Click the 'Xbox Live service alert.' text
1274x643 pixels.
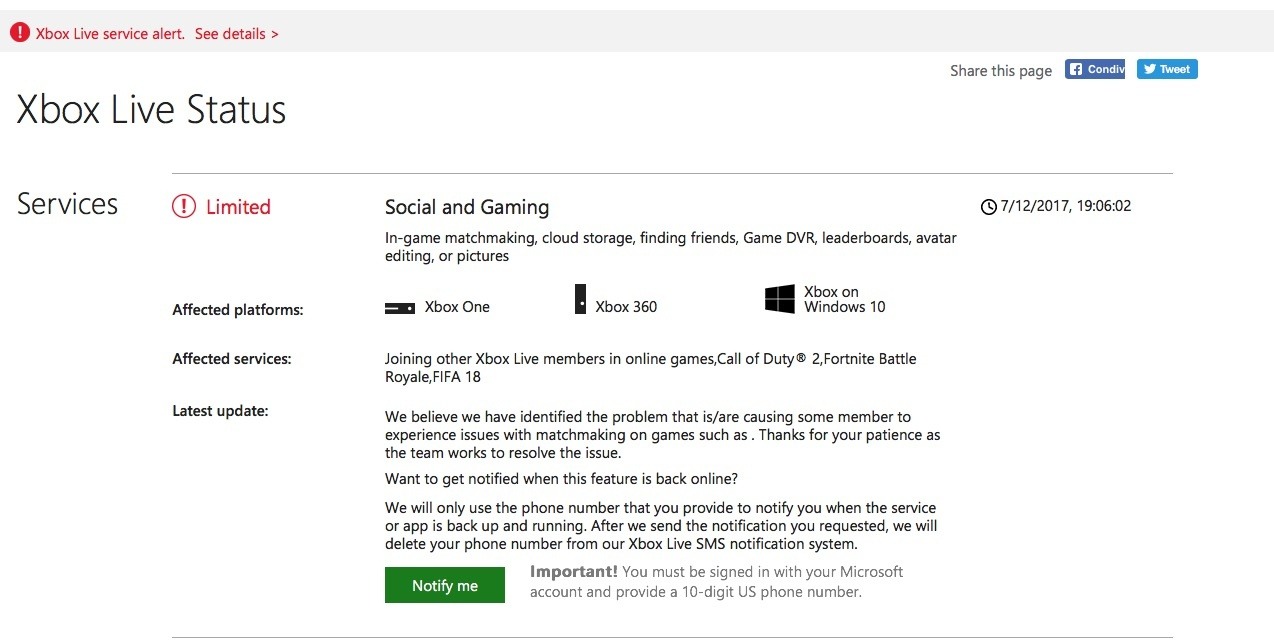pyautogui.click(x=110, y=34)
